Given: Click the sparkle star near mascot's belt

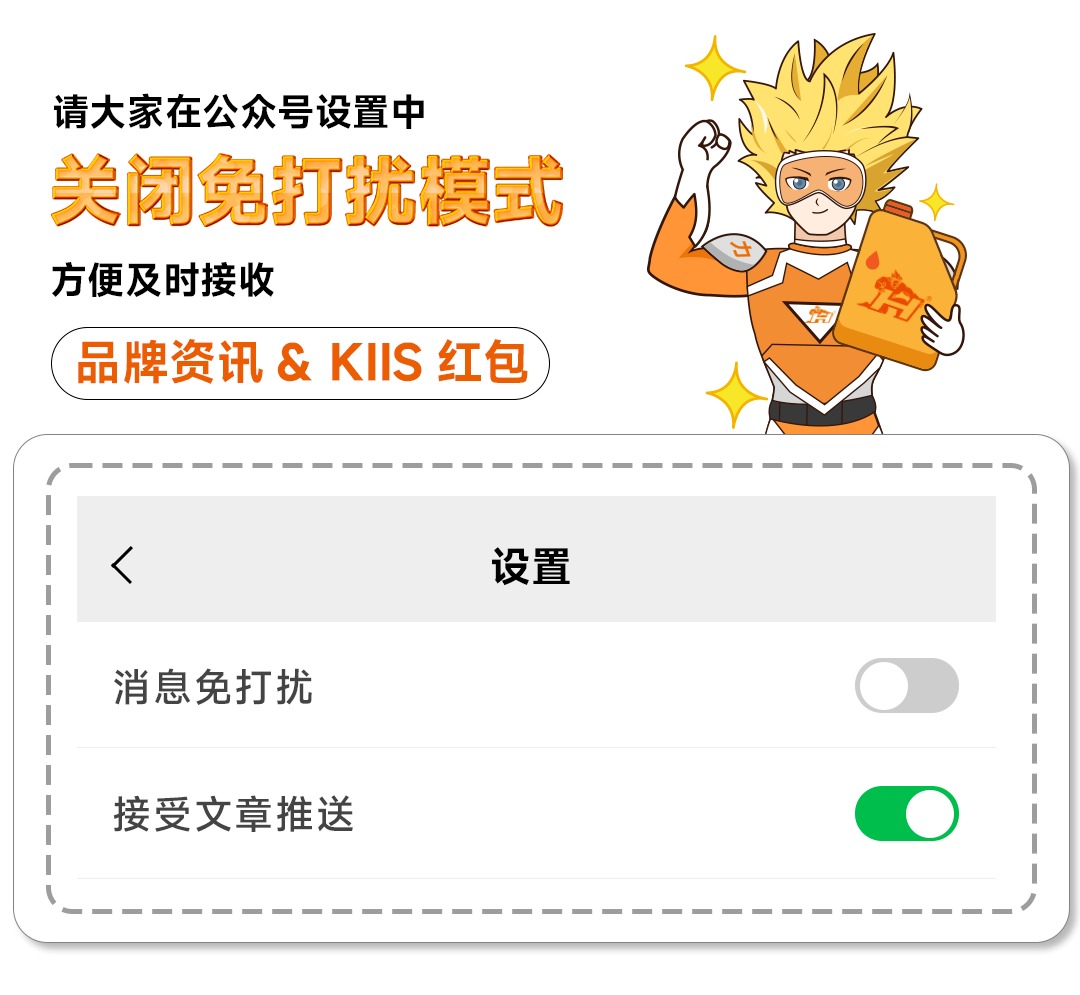Looking at the screenshot, I should click(x=736, y=395).
